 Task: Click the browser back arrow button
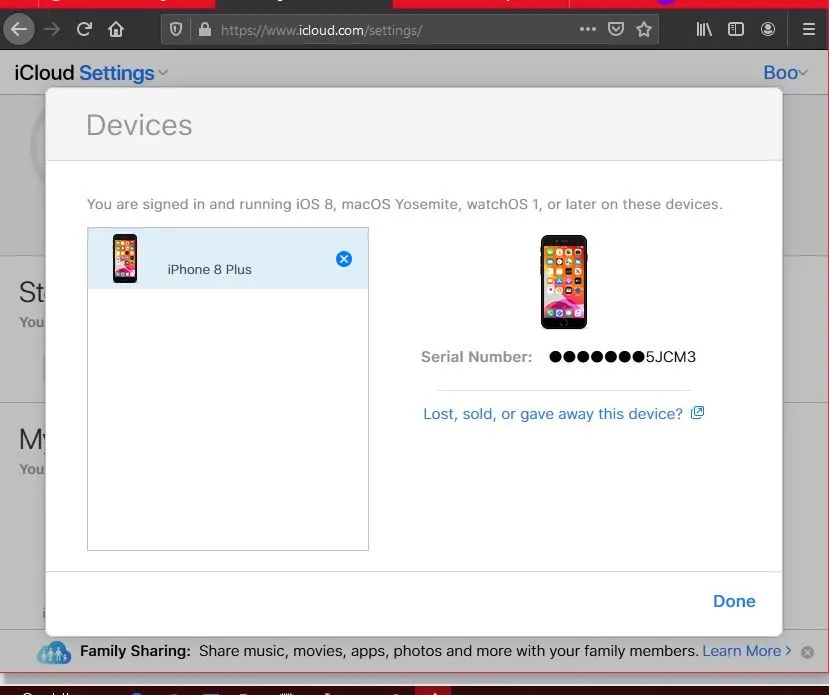click(x=19, y=29)
